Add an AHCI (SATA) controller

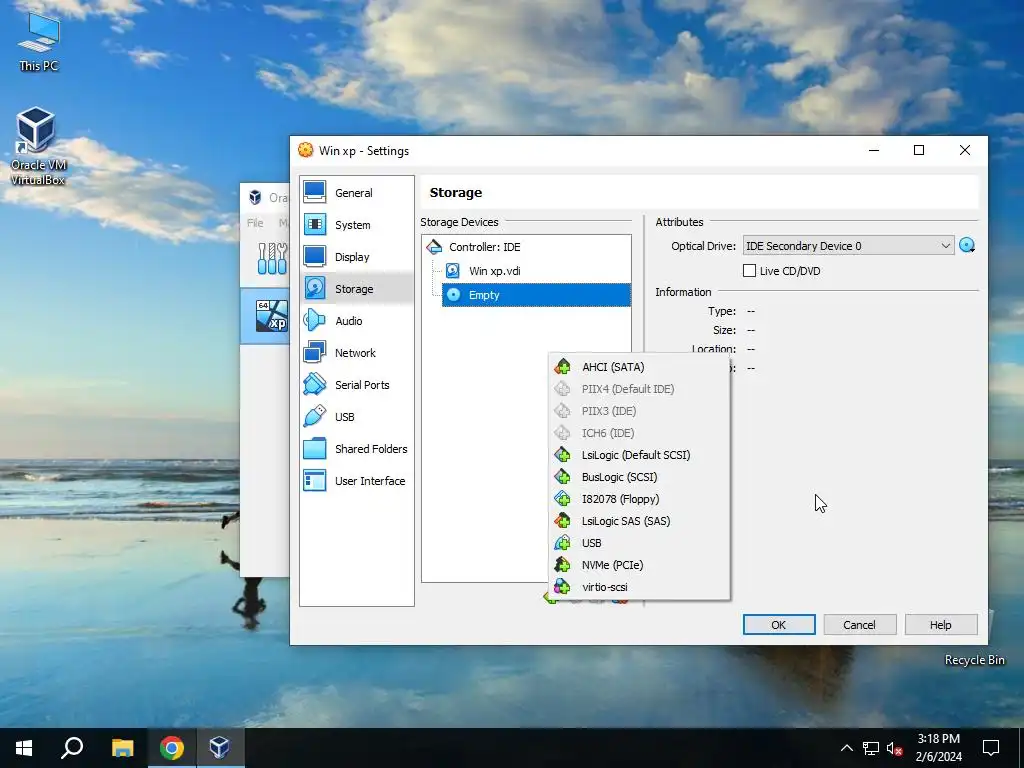pyautogui.click(x=639, y=367)
